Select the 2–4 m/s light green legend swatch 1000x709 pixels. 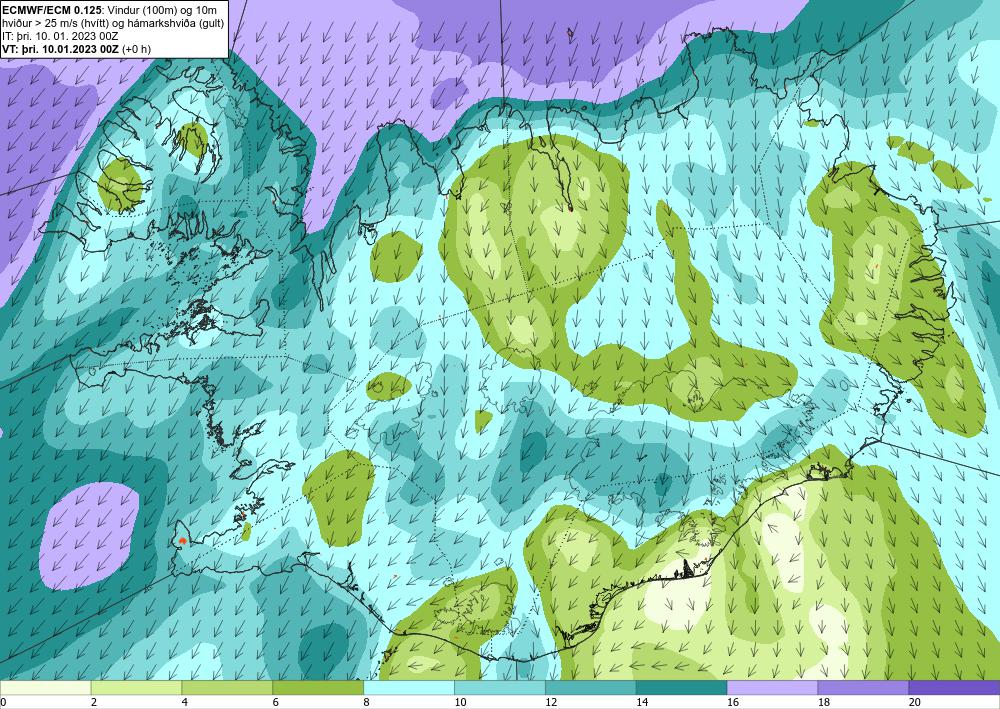[x=136, y=688]
